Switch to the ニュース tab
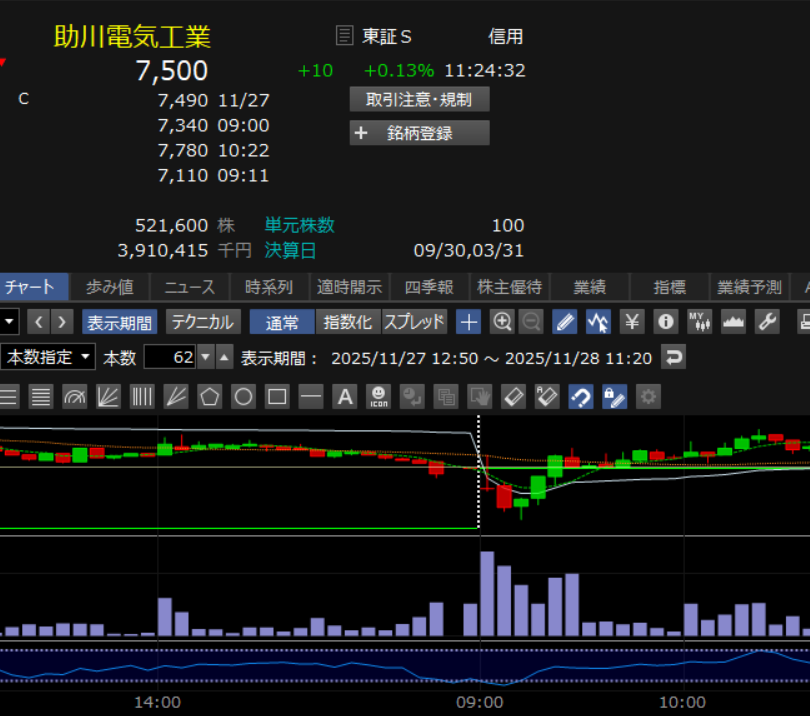This screenshot has height=716, width=810. click(x=189, y=287)
